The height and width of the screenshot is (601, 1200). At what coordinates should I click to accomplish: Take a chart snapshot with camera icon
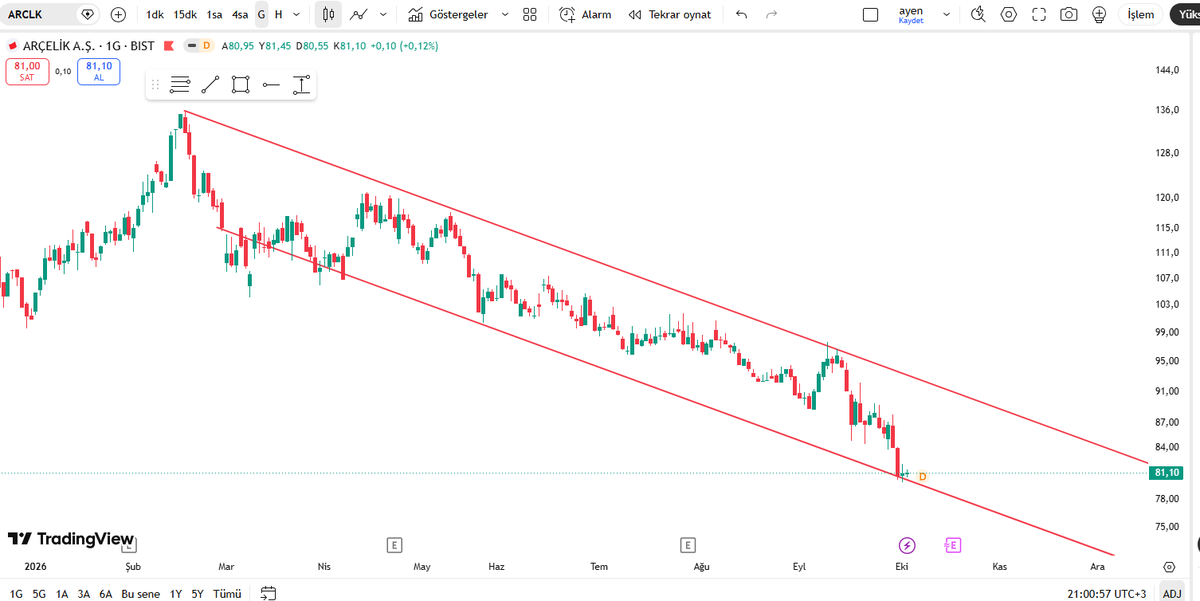[x=1069, y=15]
